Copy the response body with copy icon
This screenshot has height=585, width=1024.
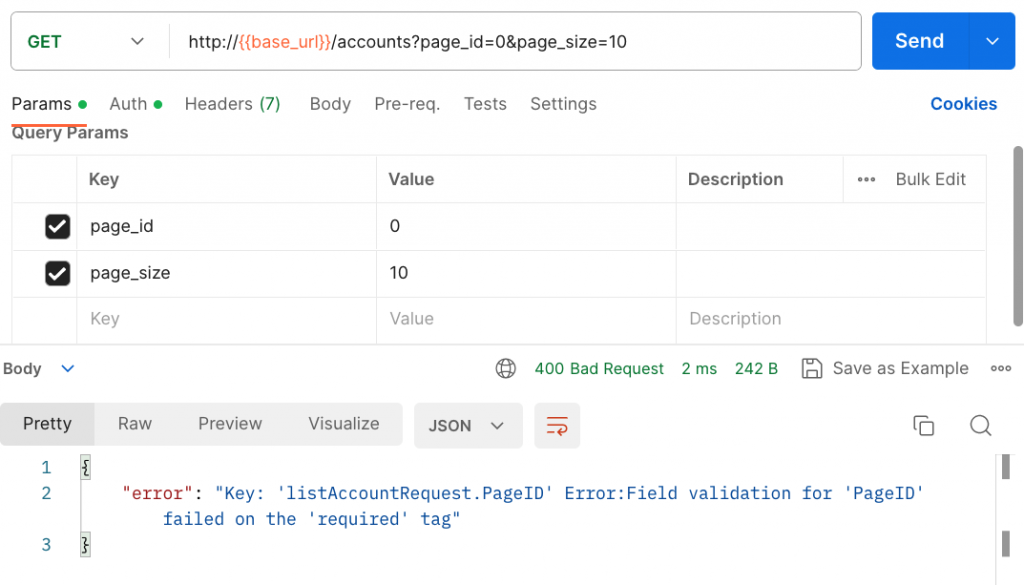click(923, 425)
